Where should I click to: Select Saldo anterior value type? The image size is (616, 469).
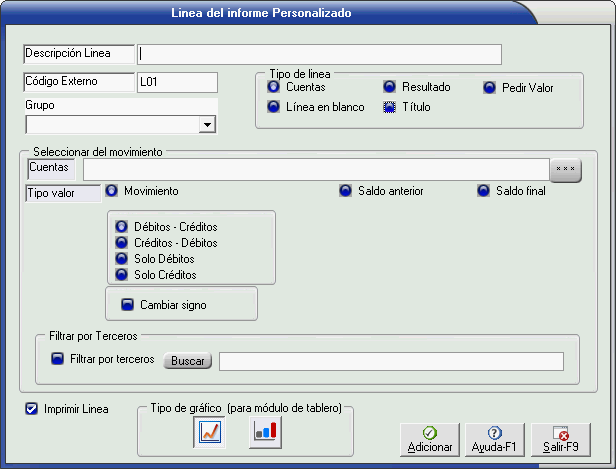click(345, 190)
